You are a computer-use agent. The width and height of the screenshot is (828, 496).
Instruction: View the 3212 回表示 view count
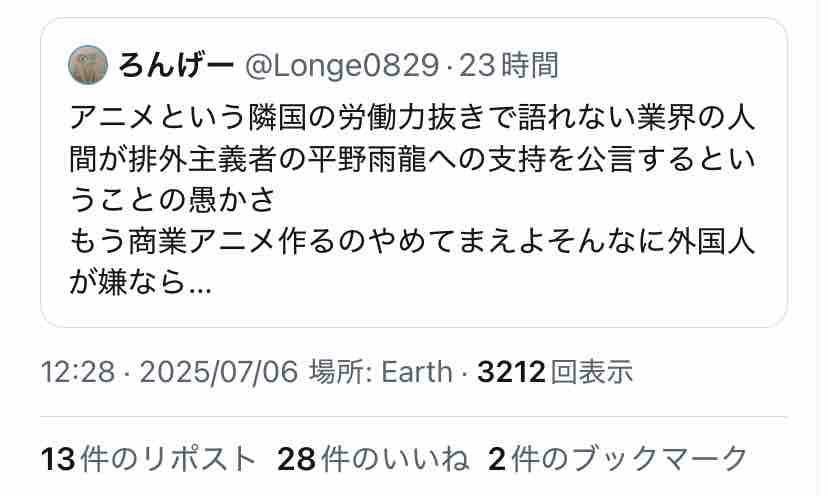(554, 371)
